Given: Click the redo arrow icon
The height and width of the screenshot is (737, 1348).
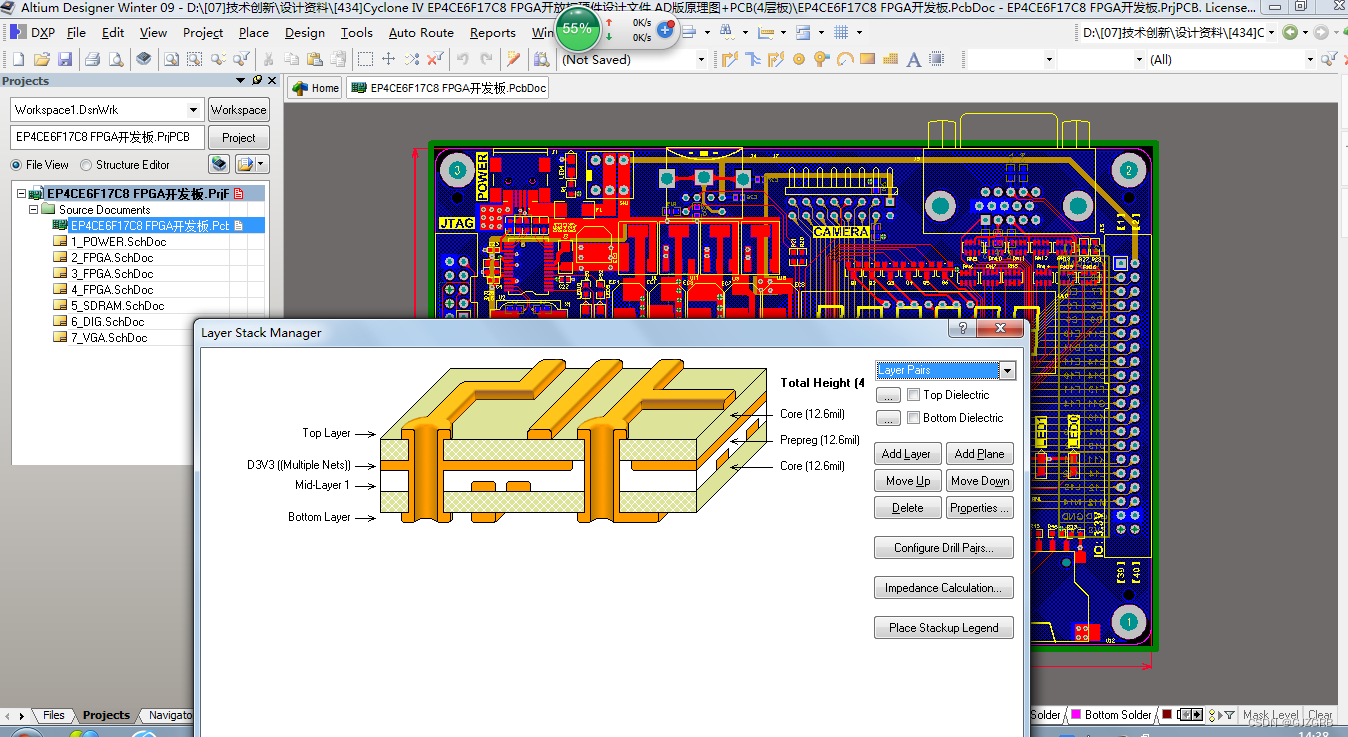Looking at the screenshot, I should click(x=487, y=60).
